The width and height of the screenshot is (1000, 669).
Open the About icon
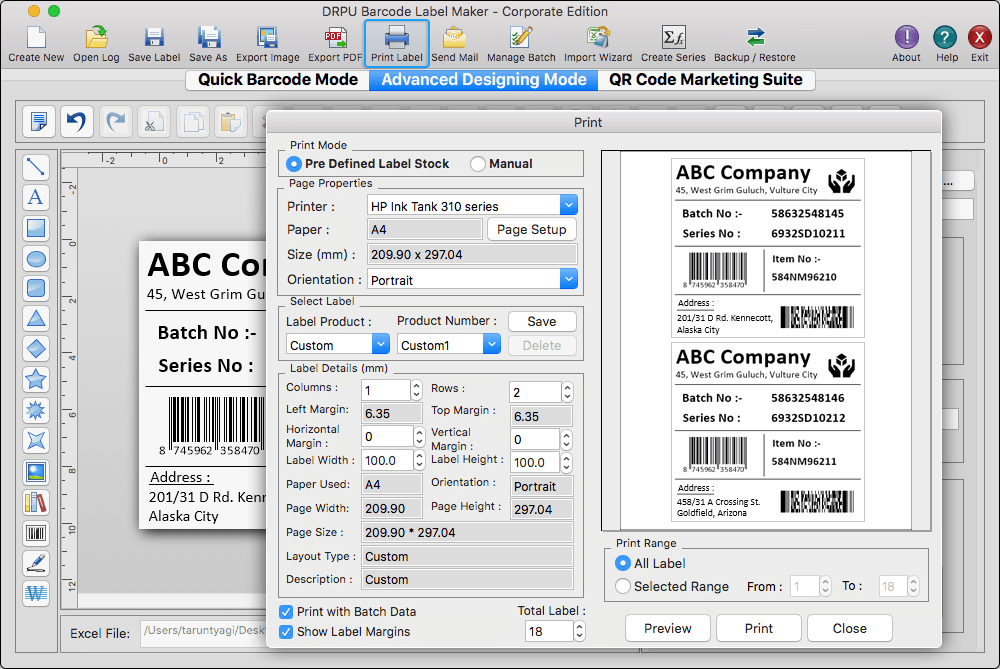tap(906, 43)
